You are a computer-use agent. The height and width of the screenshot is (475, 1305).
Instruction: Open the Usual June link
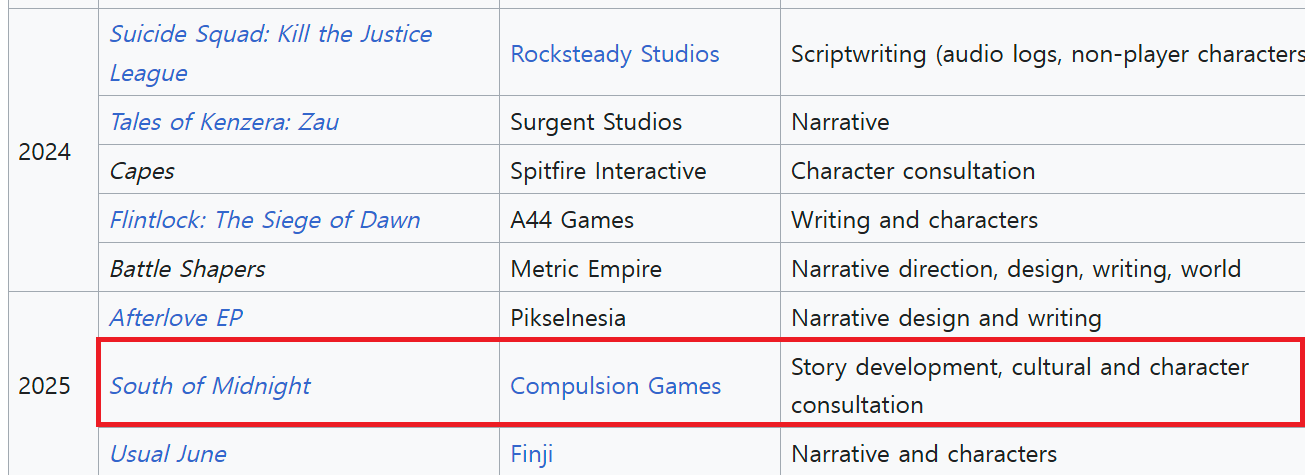(x=168, y=453)
